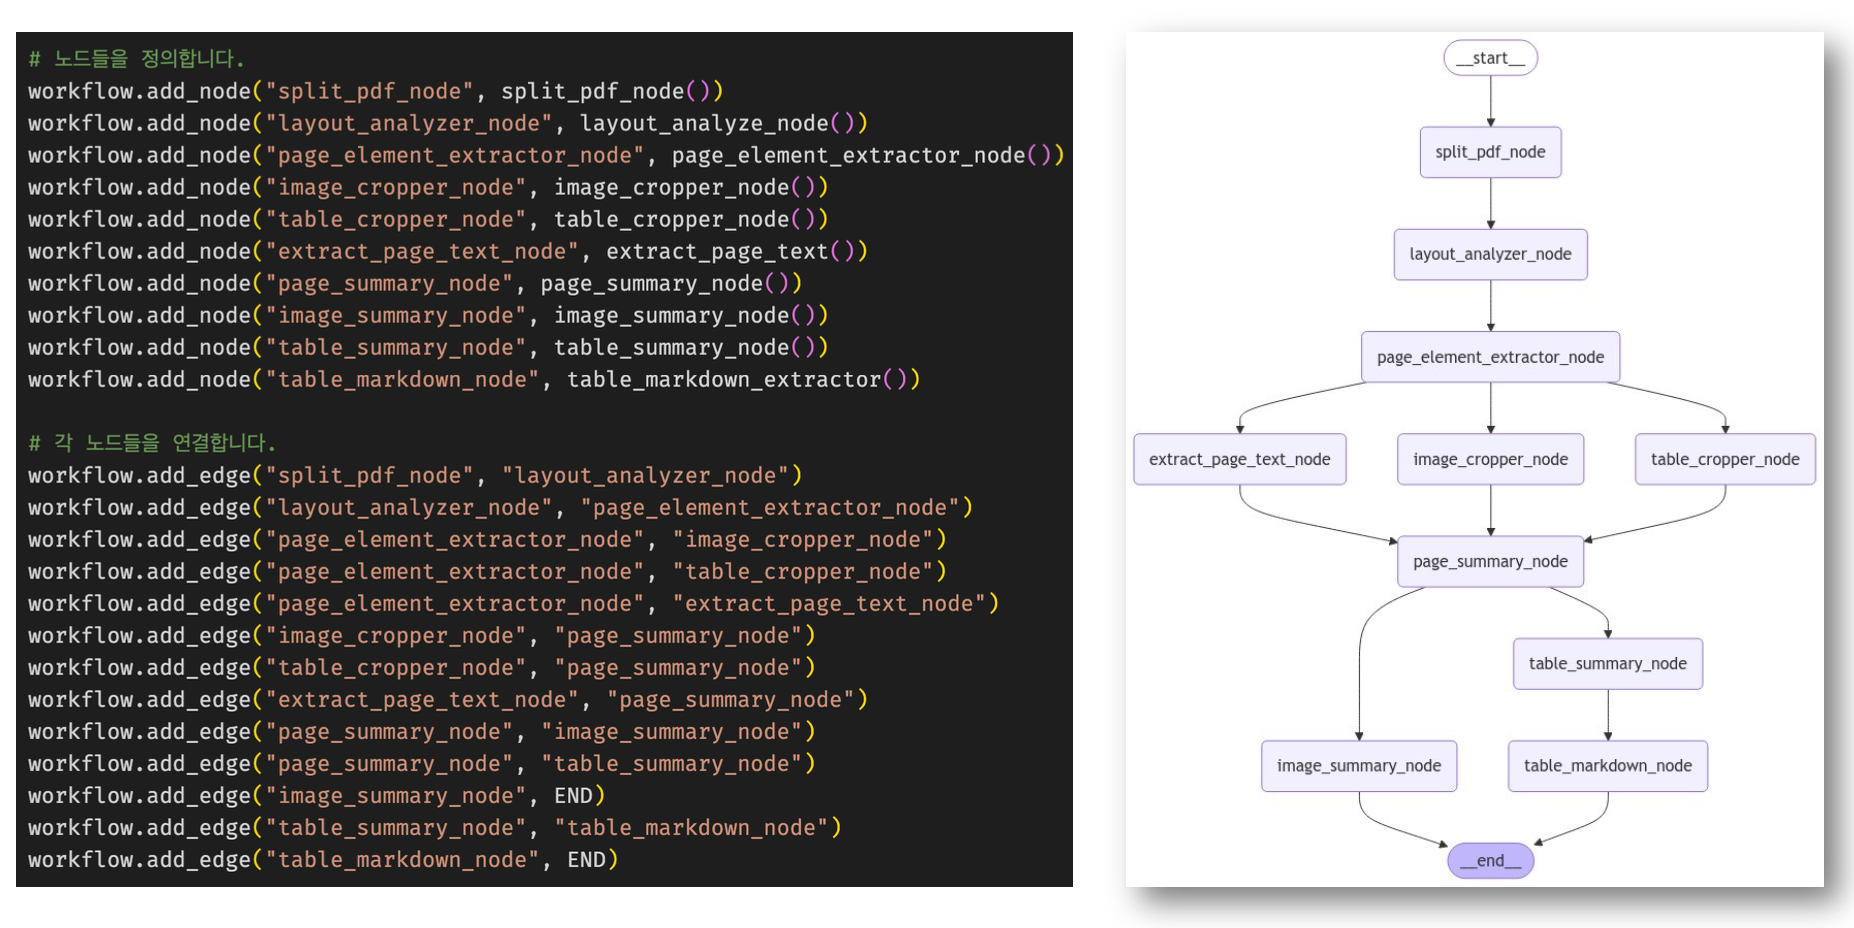The image size is (1854, 928).
Task: Select the image_cropper_node box in the flowchart
Action: 1490,459
